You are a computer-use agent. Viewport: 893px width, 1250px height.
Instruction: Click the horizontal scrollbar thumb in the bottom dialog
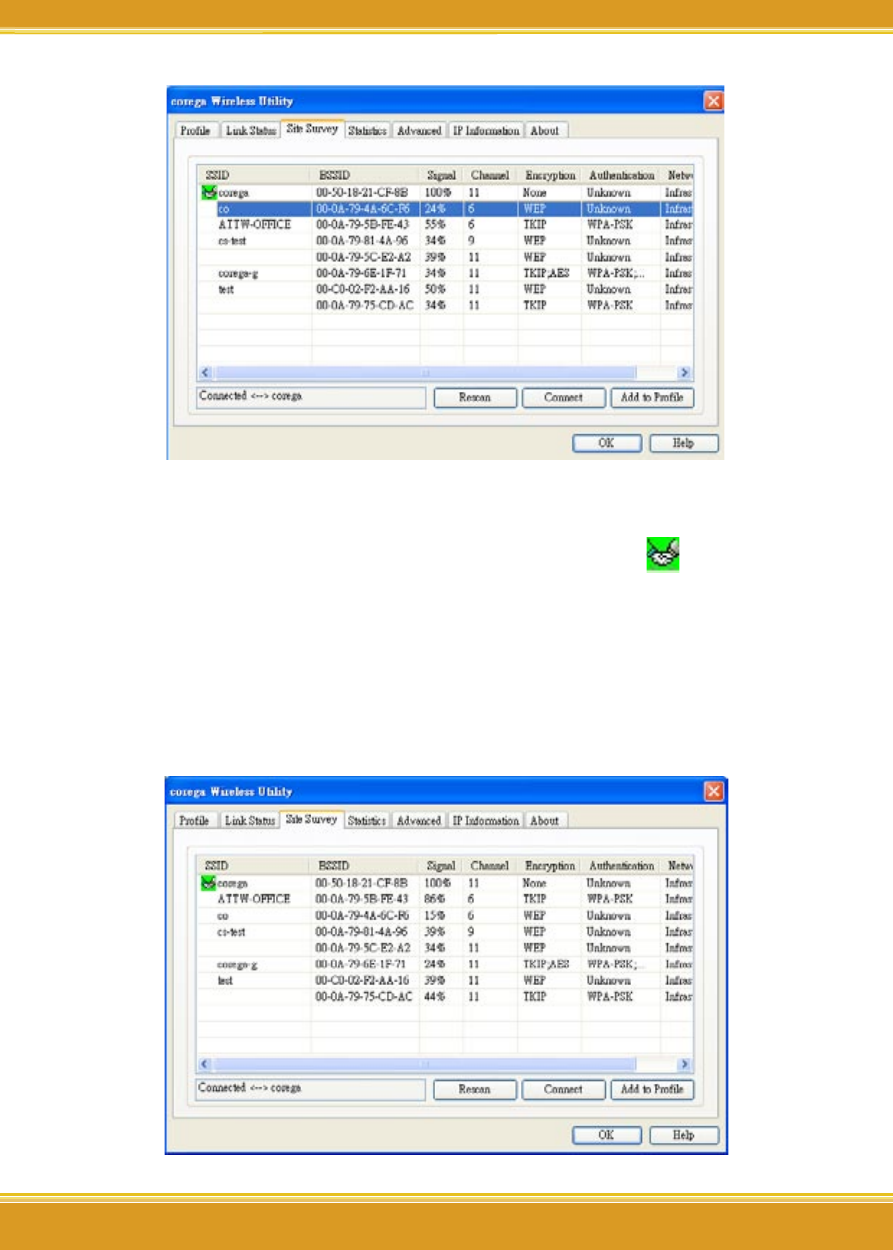423,1064
